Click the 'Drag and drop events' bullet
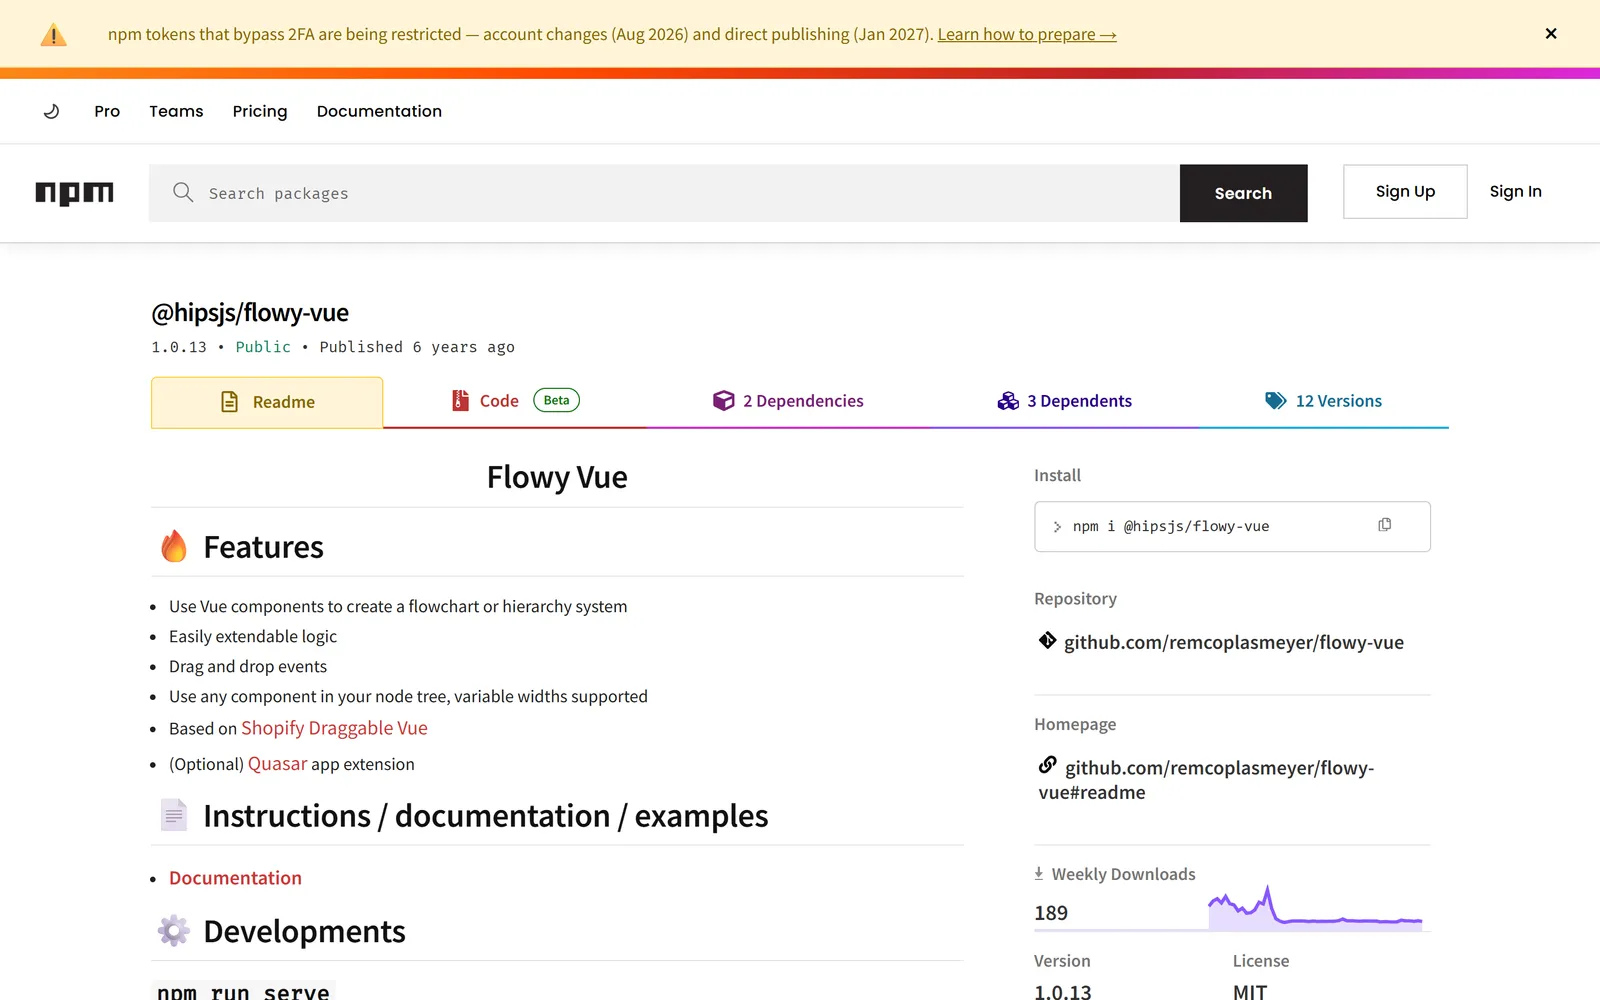 248,667
